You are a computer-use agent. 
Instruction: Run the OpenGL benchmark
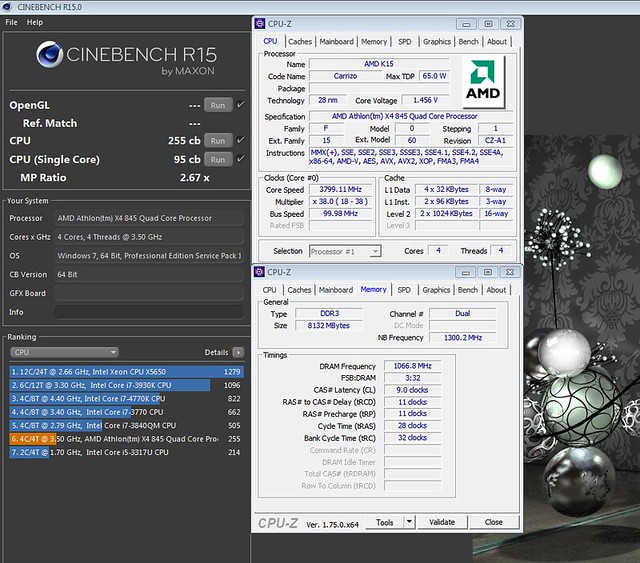(x=218, y=105)
